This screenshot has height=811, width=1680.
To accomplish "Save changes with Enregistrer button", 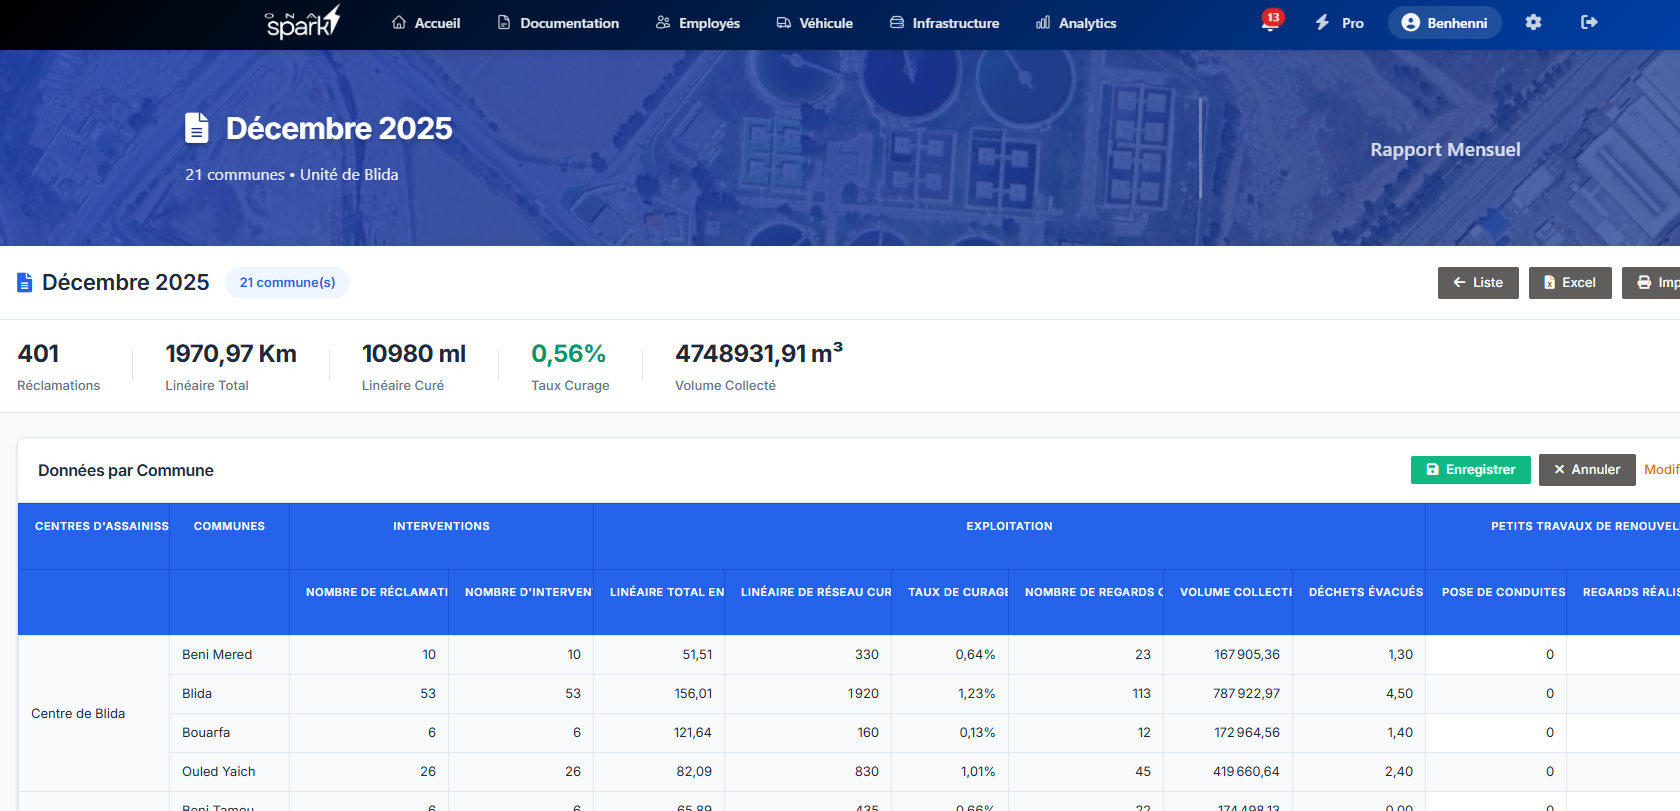I will pyautogui.click(x=1470, y=470).
